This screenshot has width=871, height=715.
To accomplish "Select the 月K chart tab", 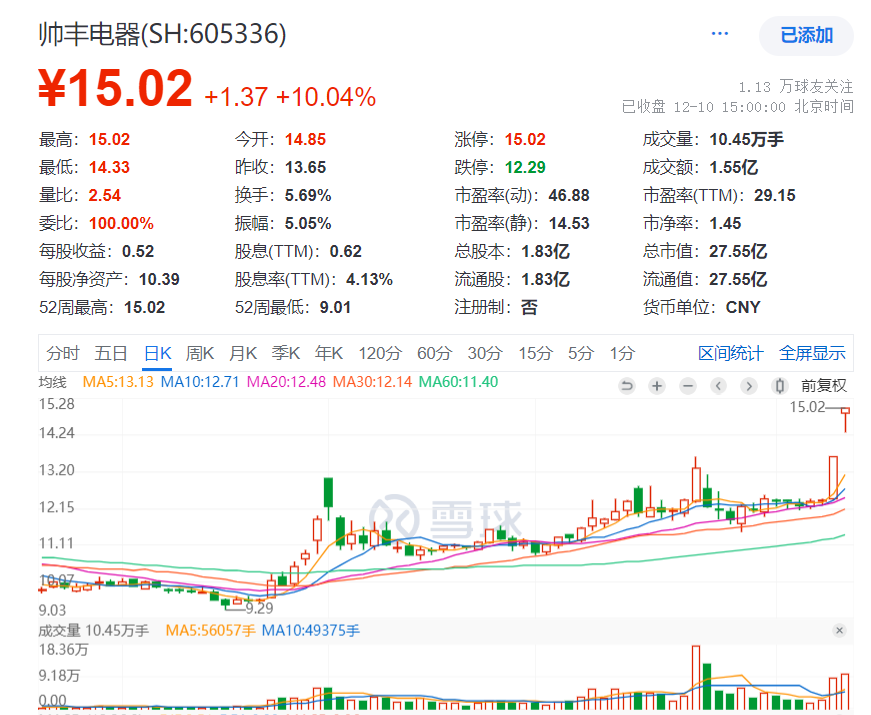I will (243, 353).
